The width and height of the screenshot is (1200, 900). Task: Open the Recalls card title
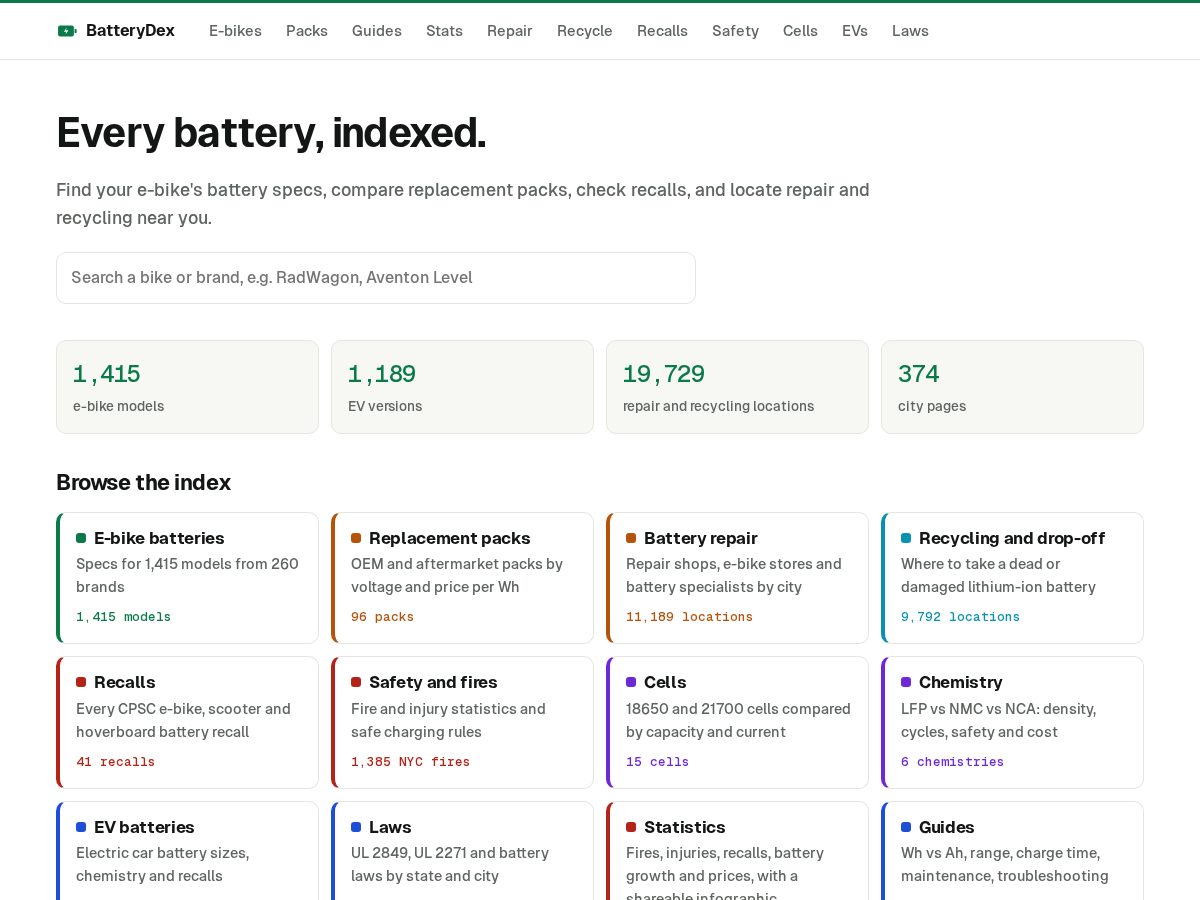point(125,682)
